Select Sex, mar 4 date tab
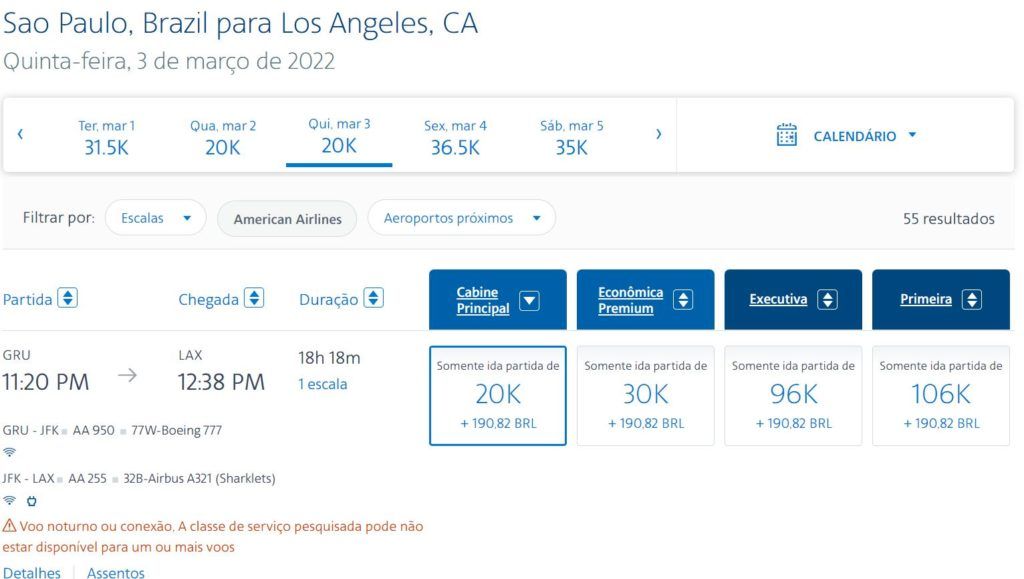Image resolution: width=1024 pixels, height=579 pixels. point(455,138)
